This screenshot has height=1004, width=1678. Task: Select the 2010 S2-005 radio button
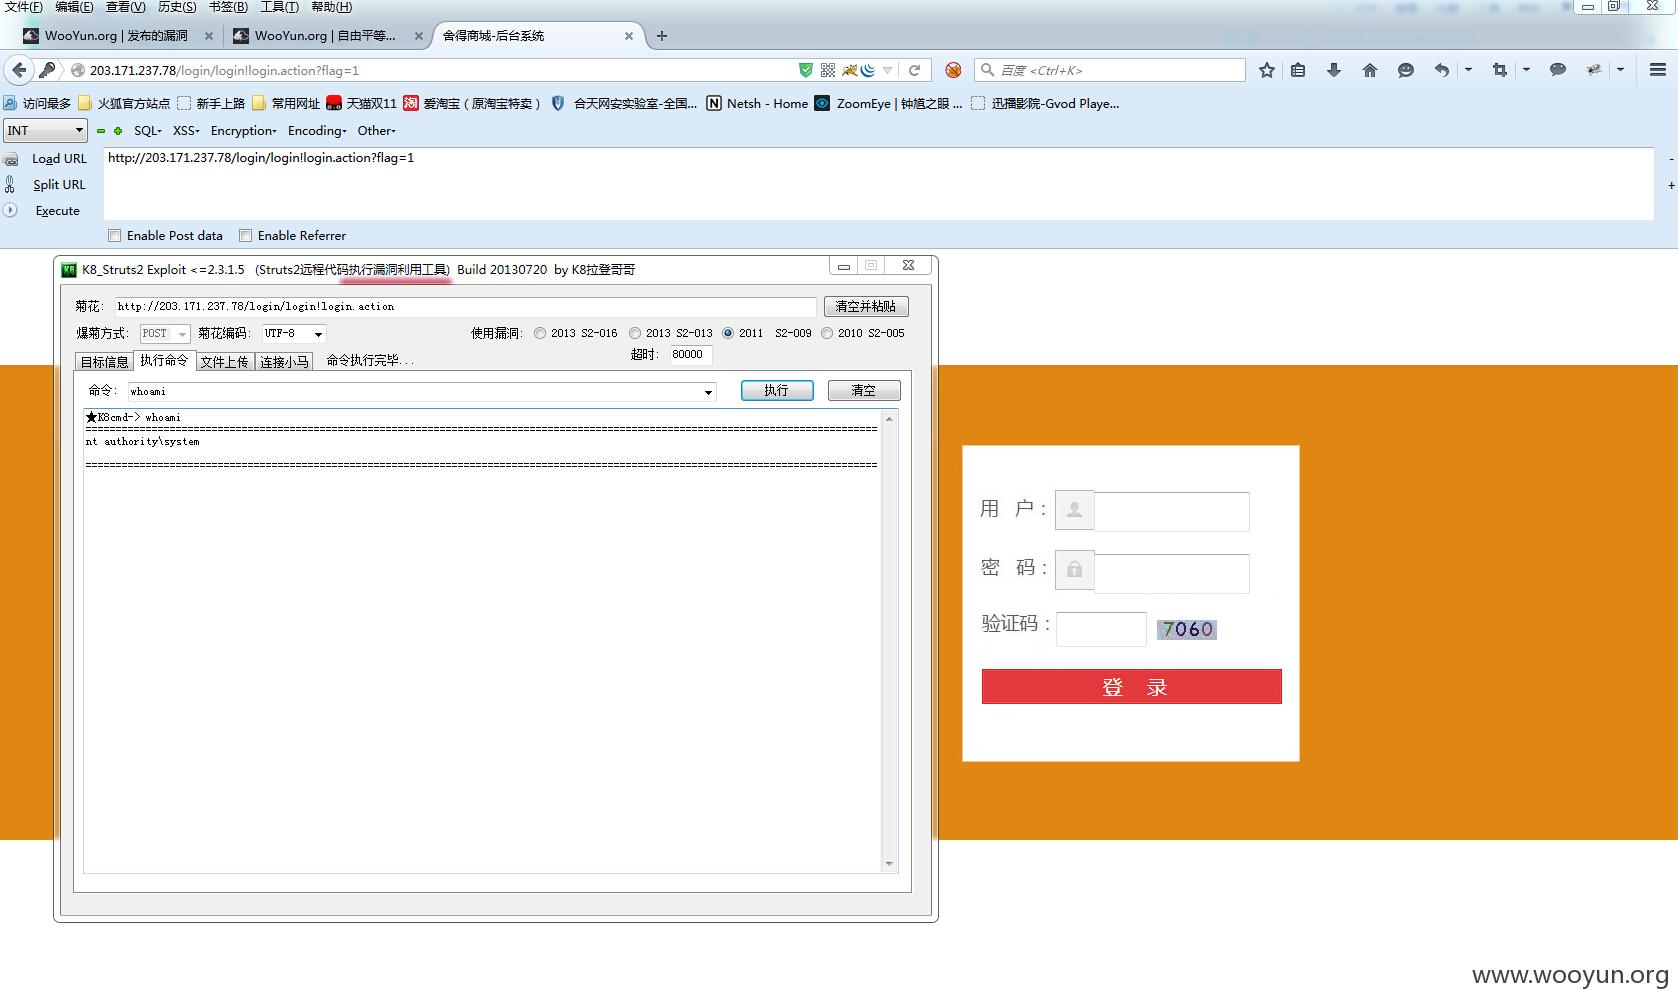827,334
